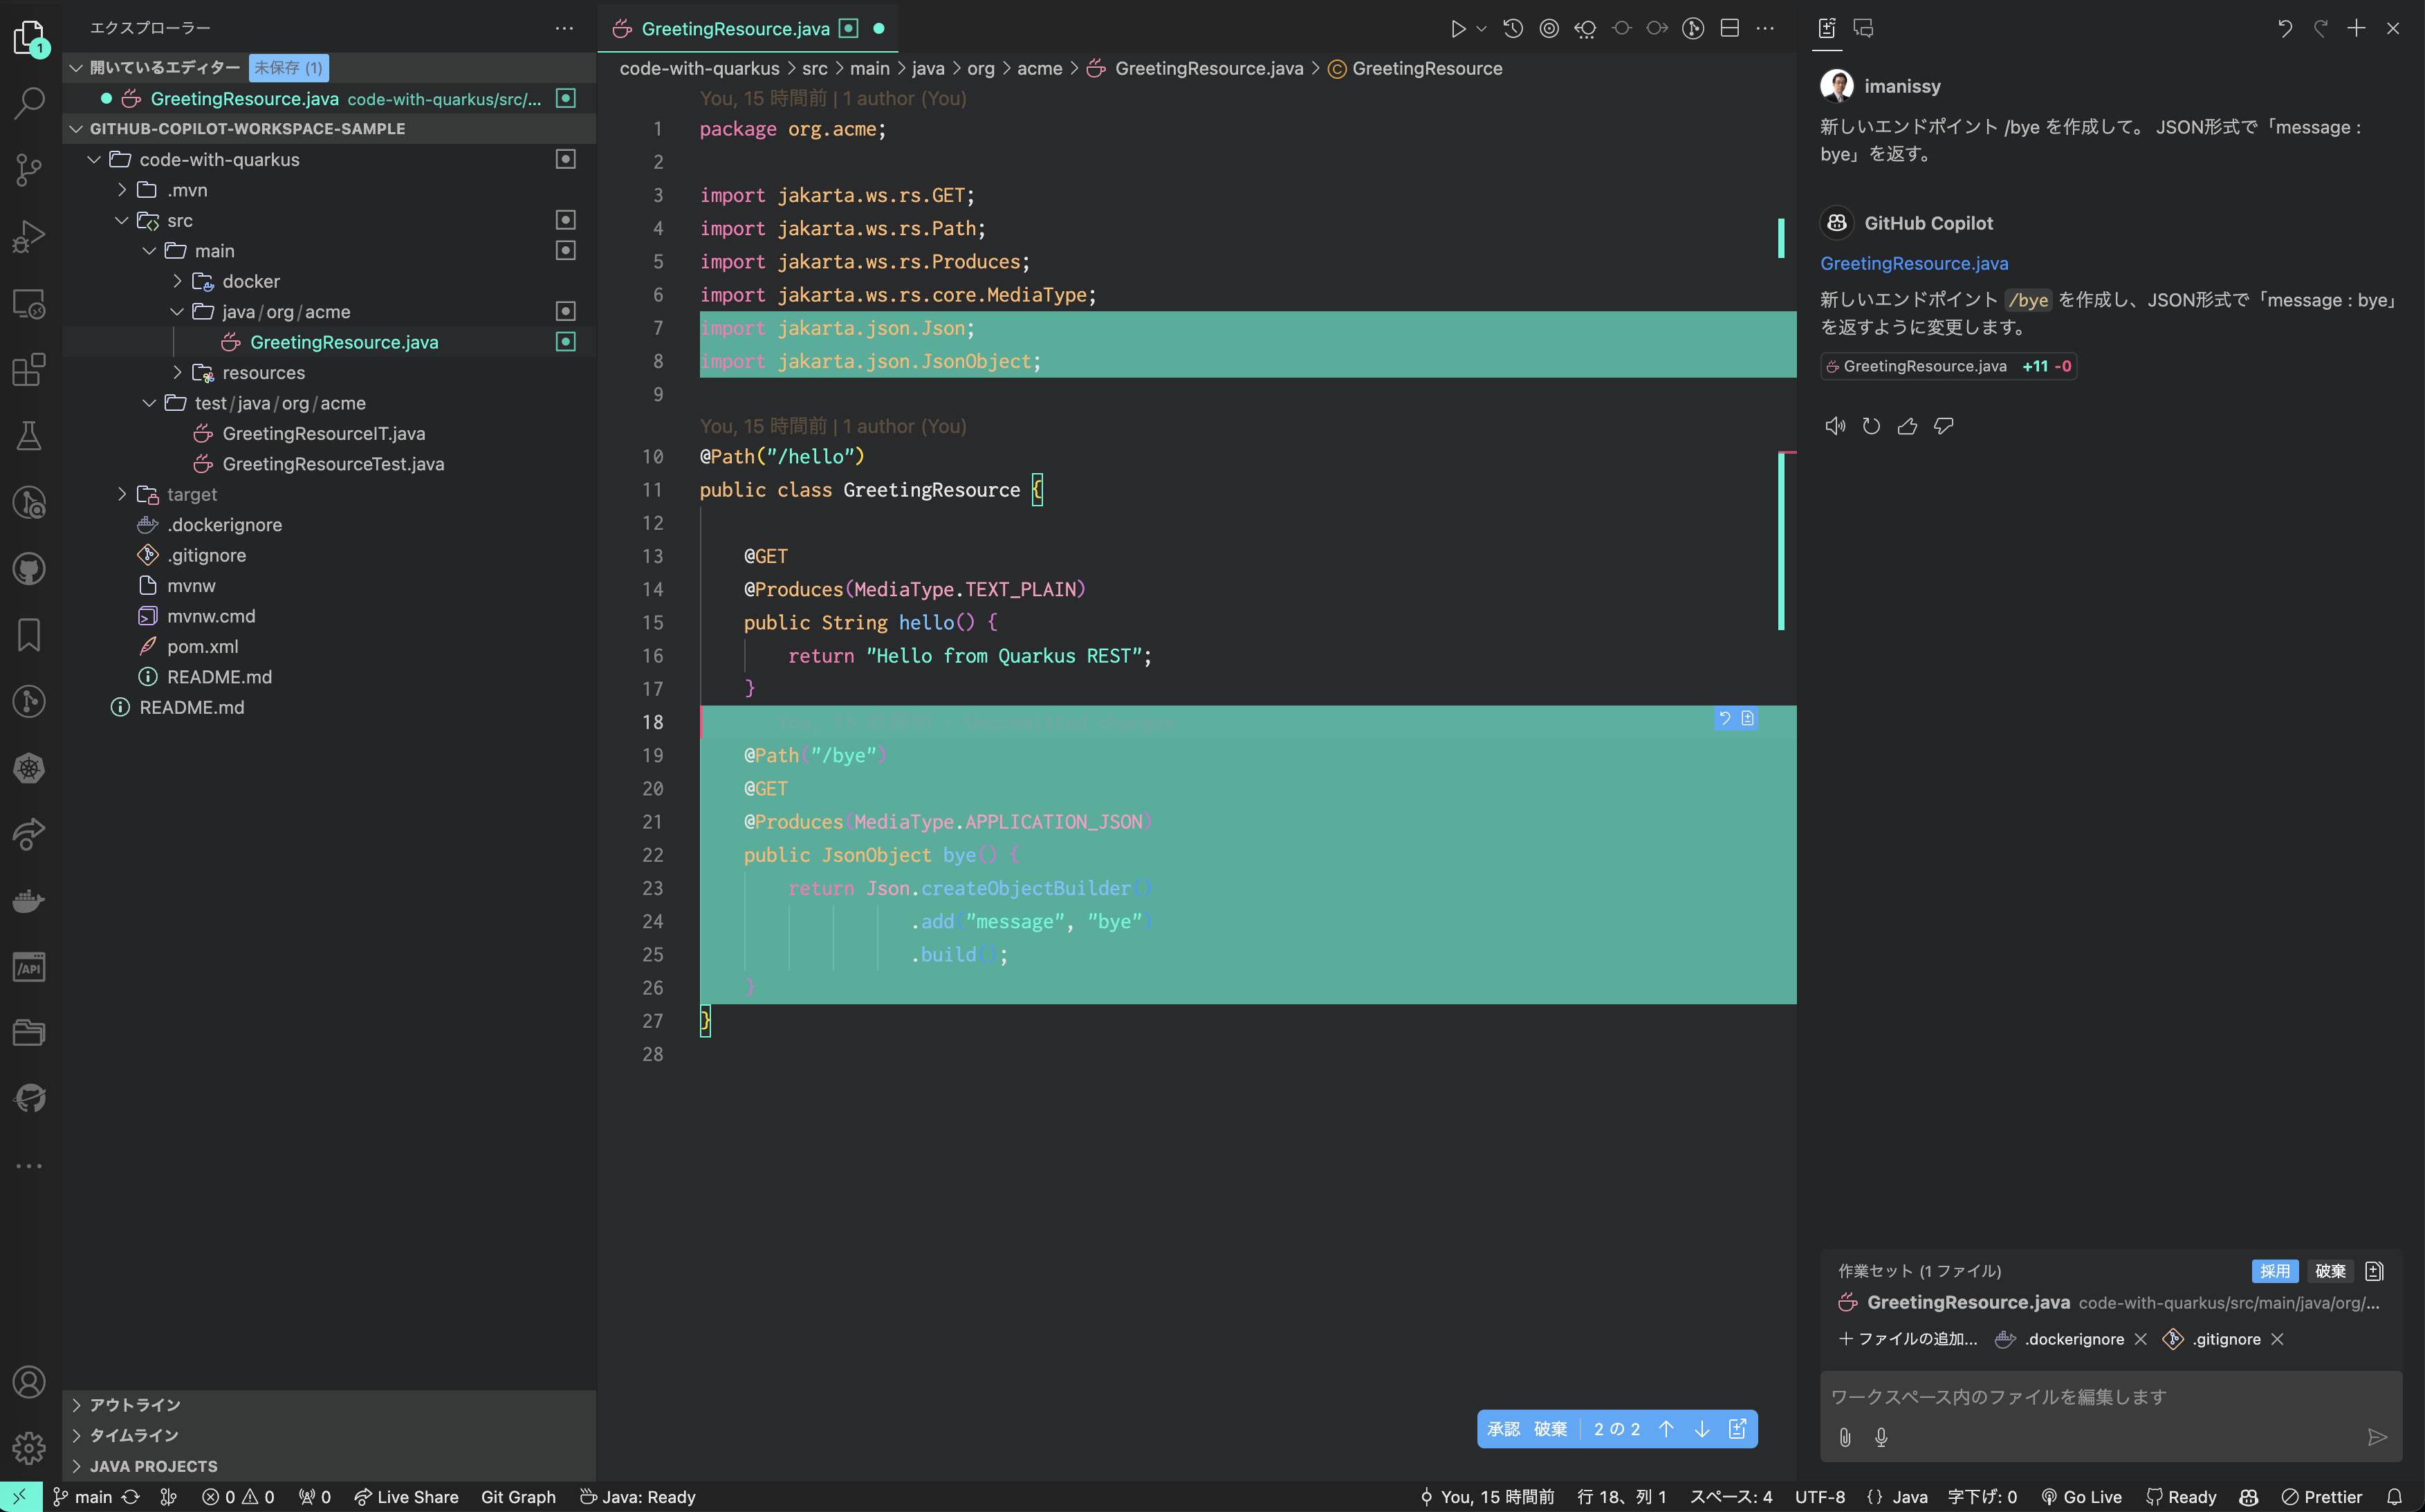2425x1512 pixels.
Task: Click the attach file paperclip icon
Action: coord(1845,1437)
